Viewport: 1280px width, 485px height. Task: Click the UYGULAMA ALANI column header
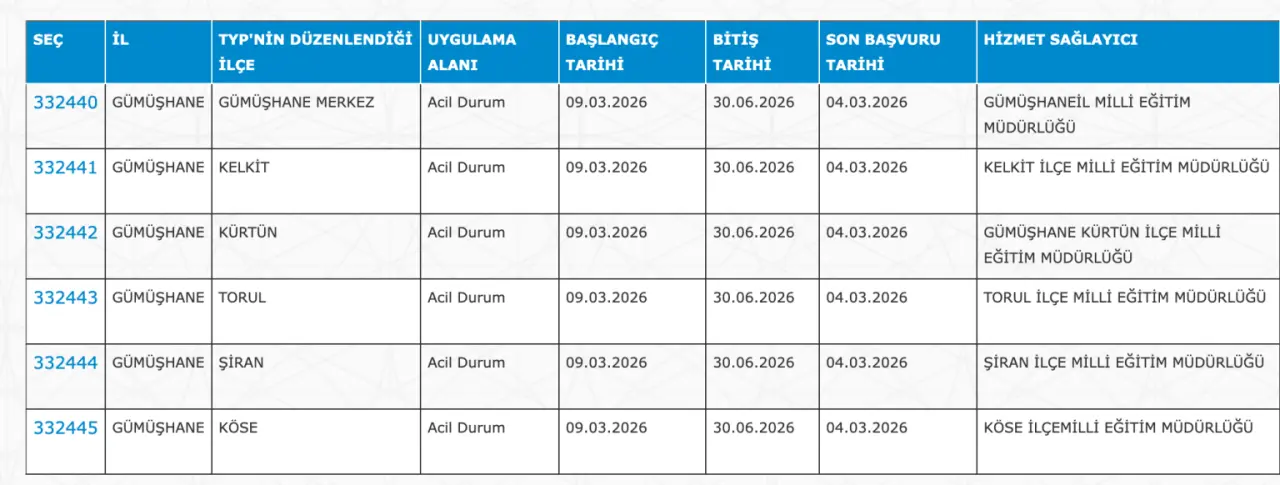(472, 52)
